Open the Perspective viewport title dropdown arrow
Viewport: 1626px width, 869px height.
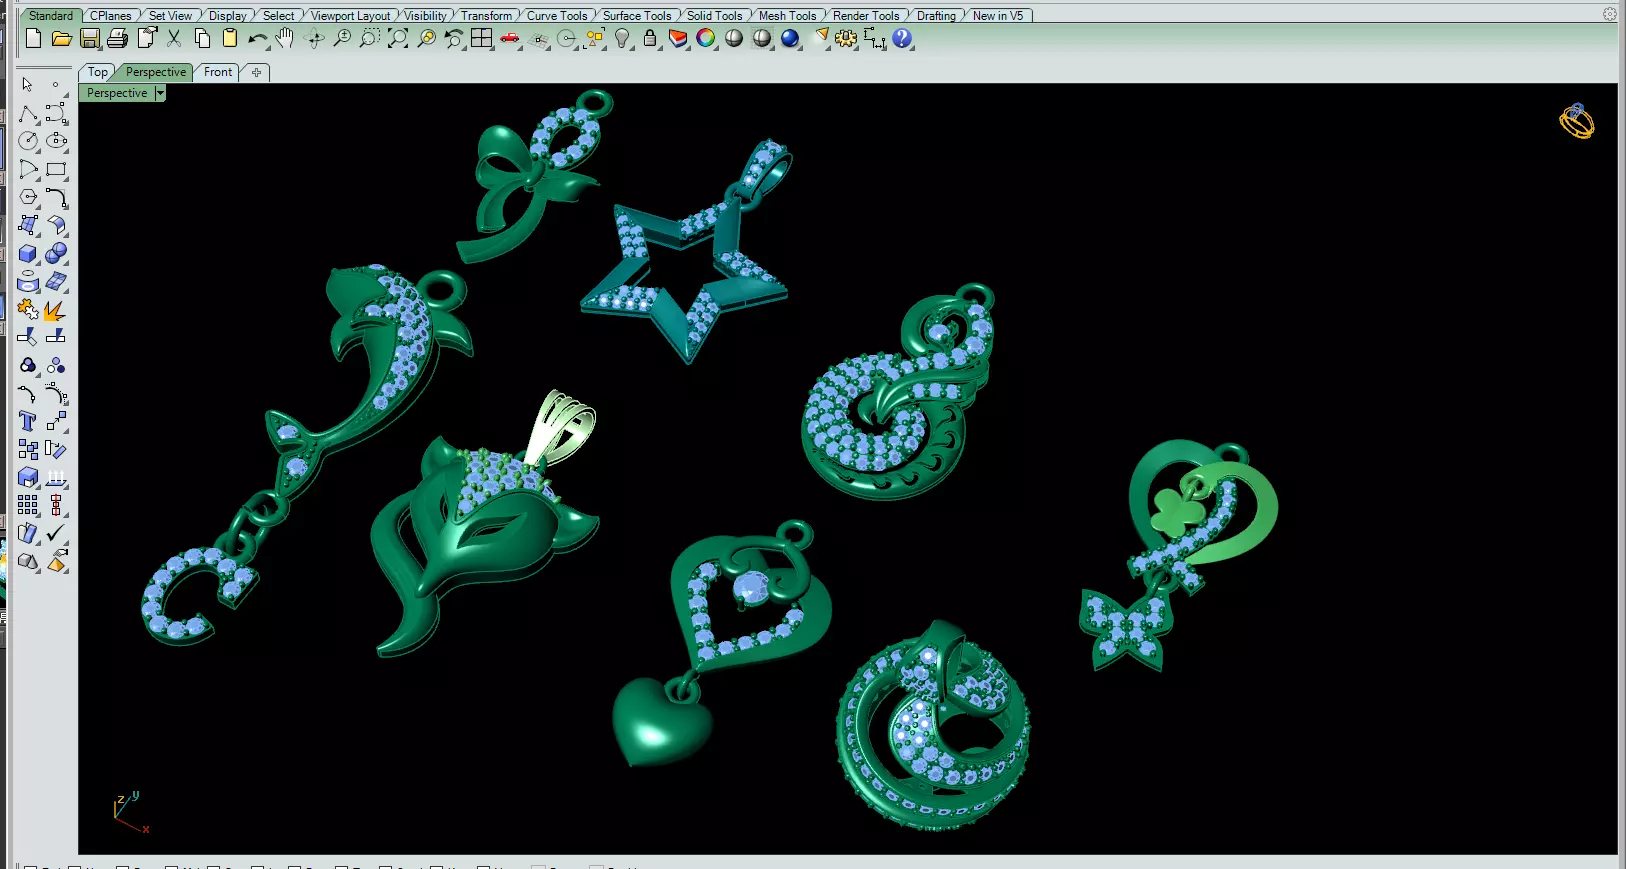[160, 93]
